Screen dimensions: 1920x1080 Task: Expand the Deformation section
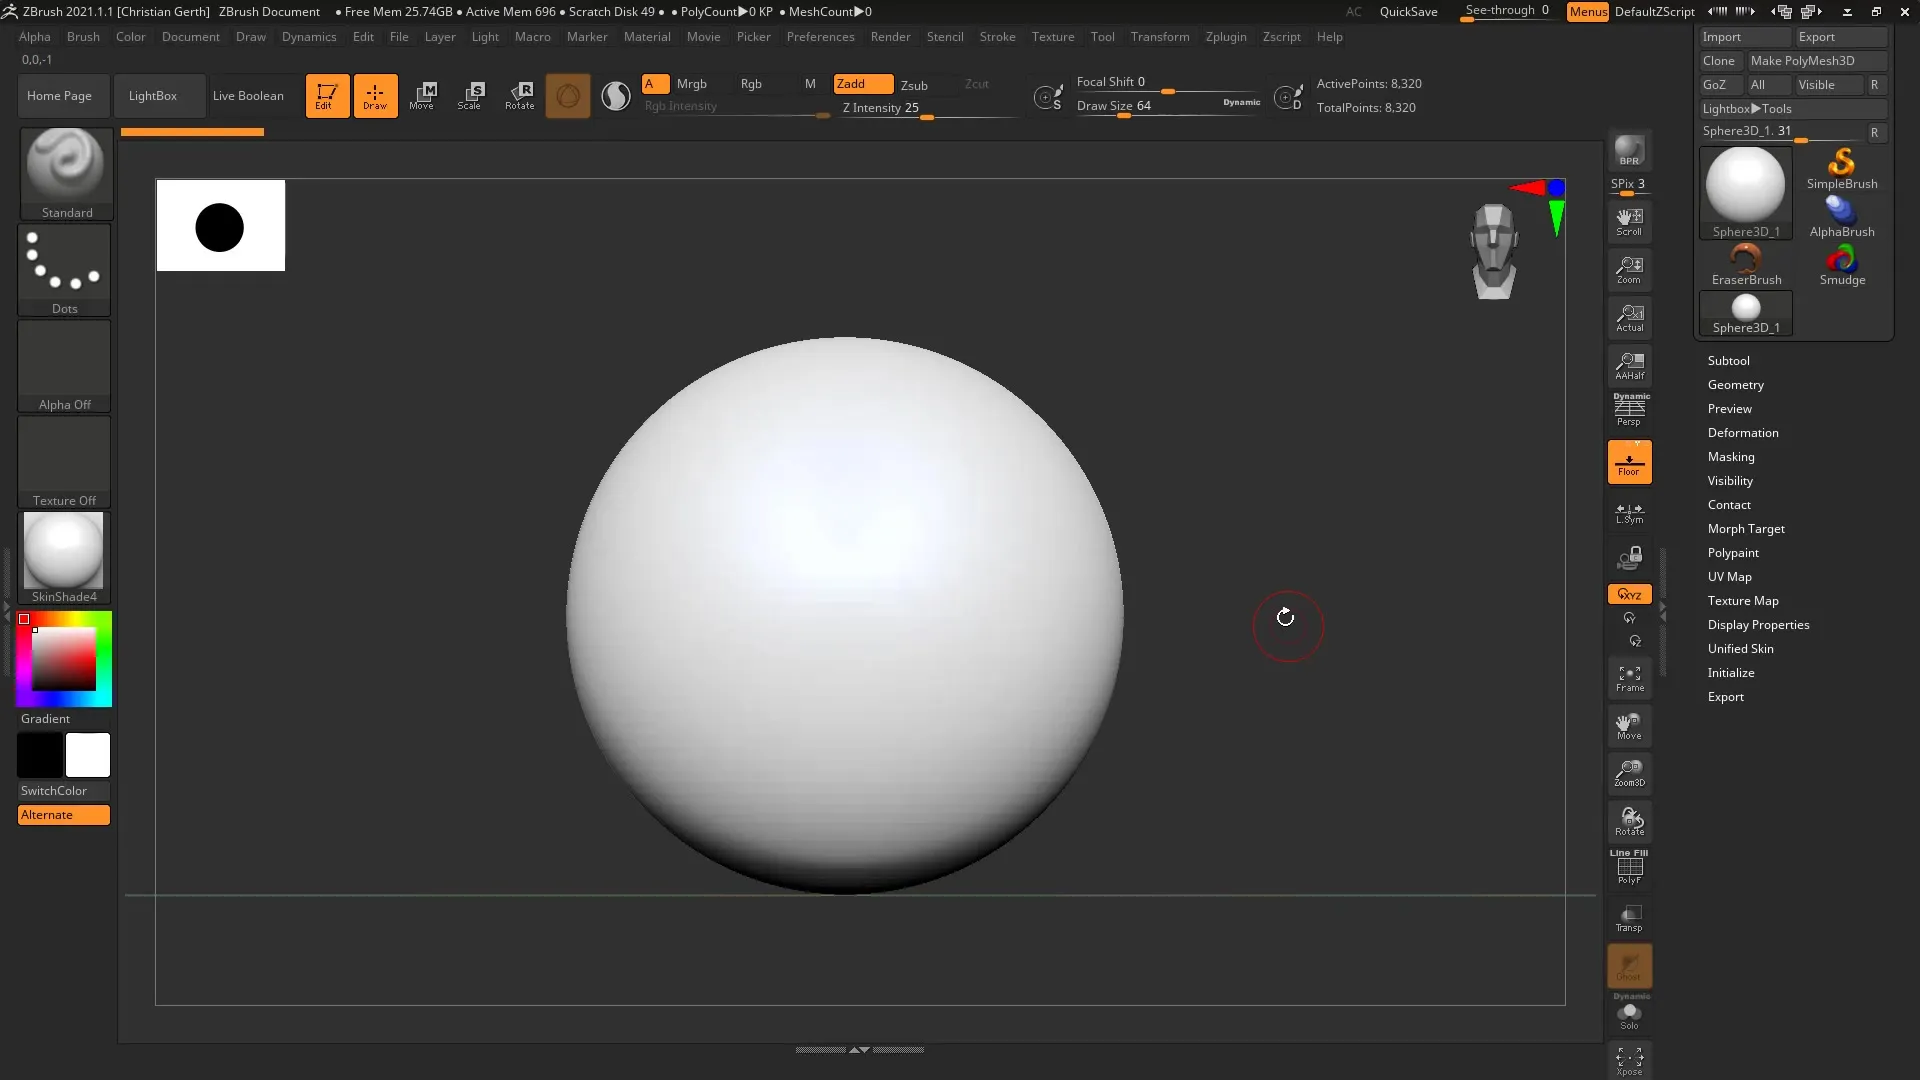tap(1742, 433)
